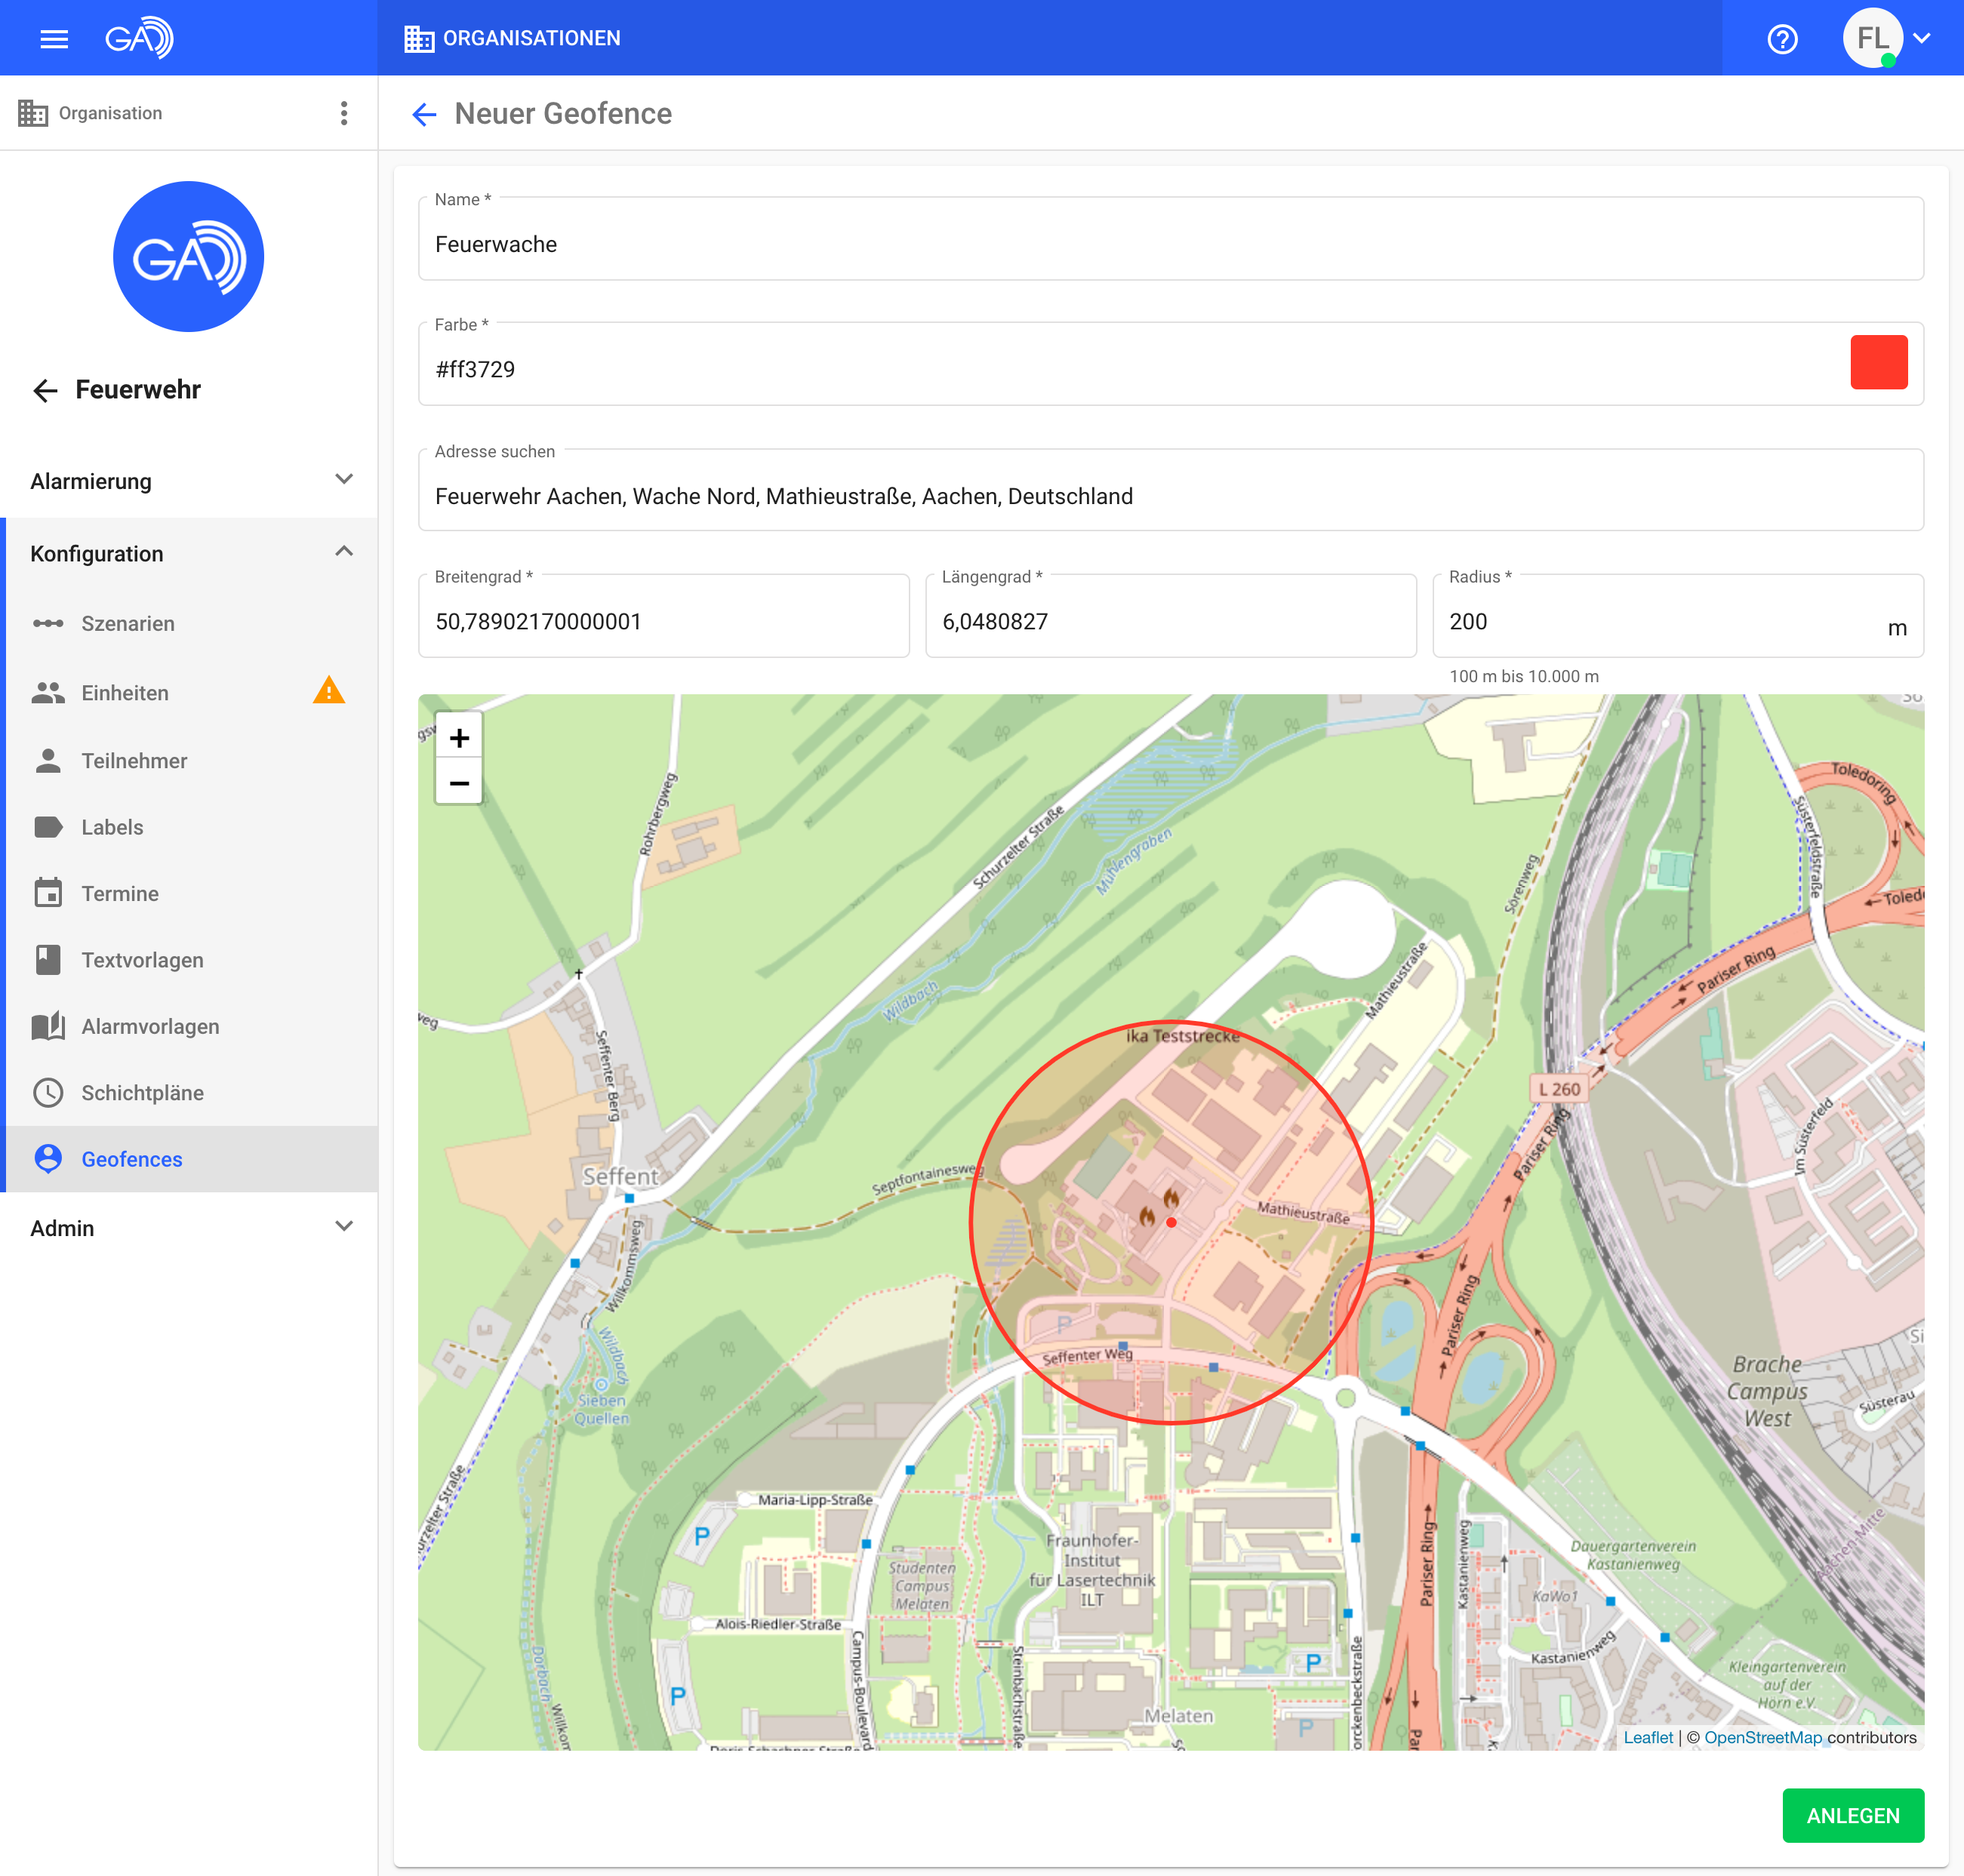
Task: Open Szenarien in the sidebar
Action: (x=127, y=623)
